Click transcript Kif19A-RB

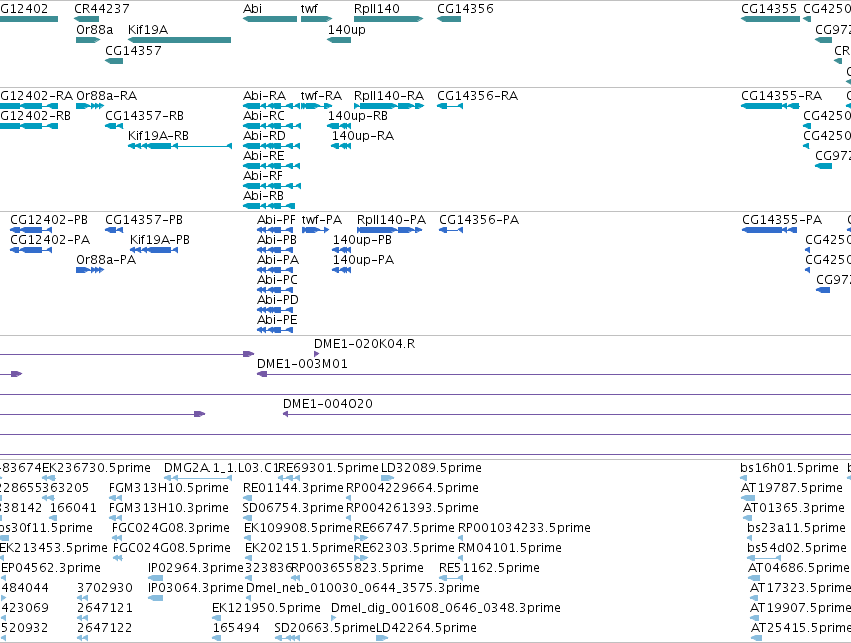tap(158, 136)
